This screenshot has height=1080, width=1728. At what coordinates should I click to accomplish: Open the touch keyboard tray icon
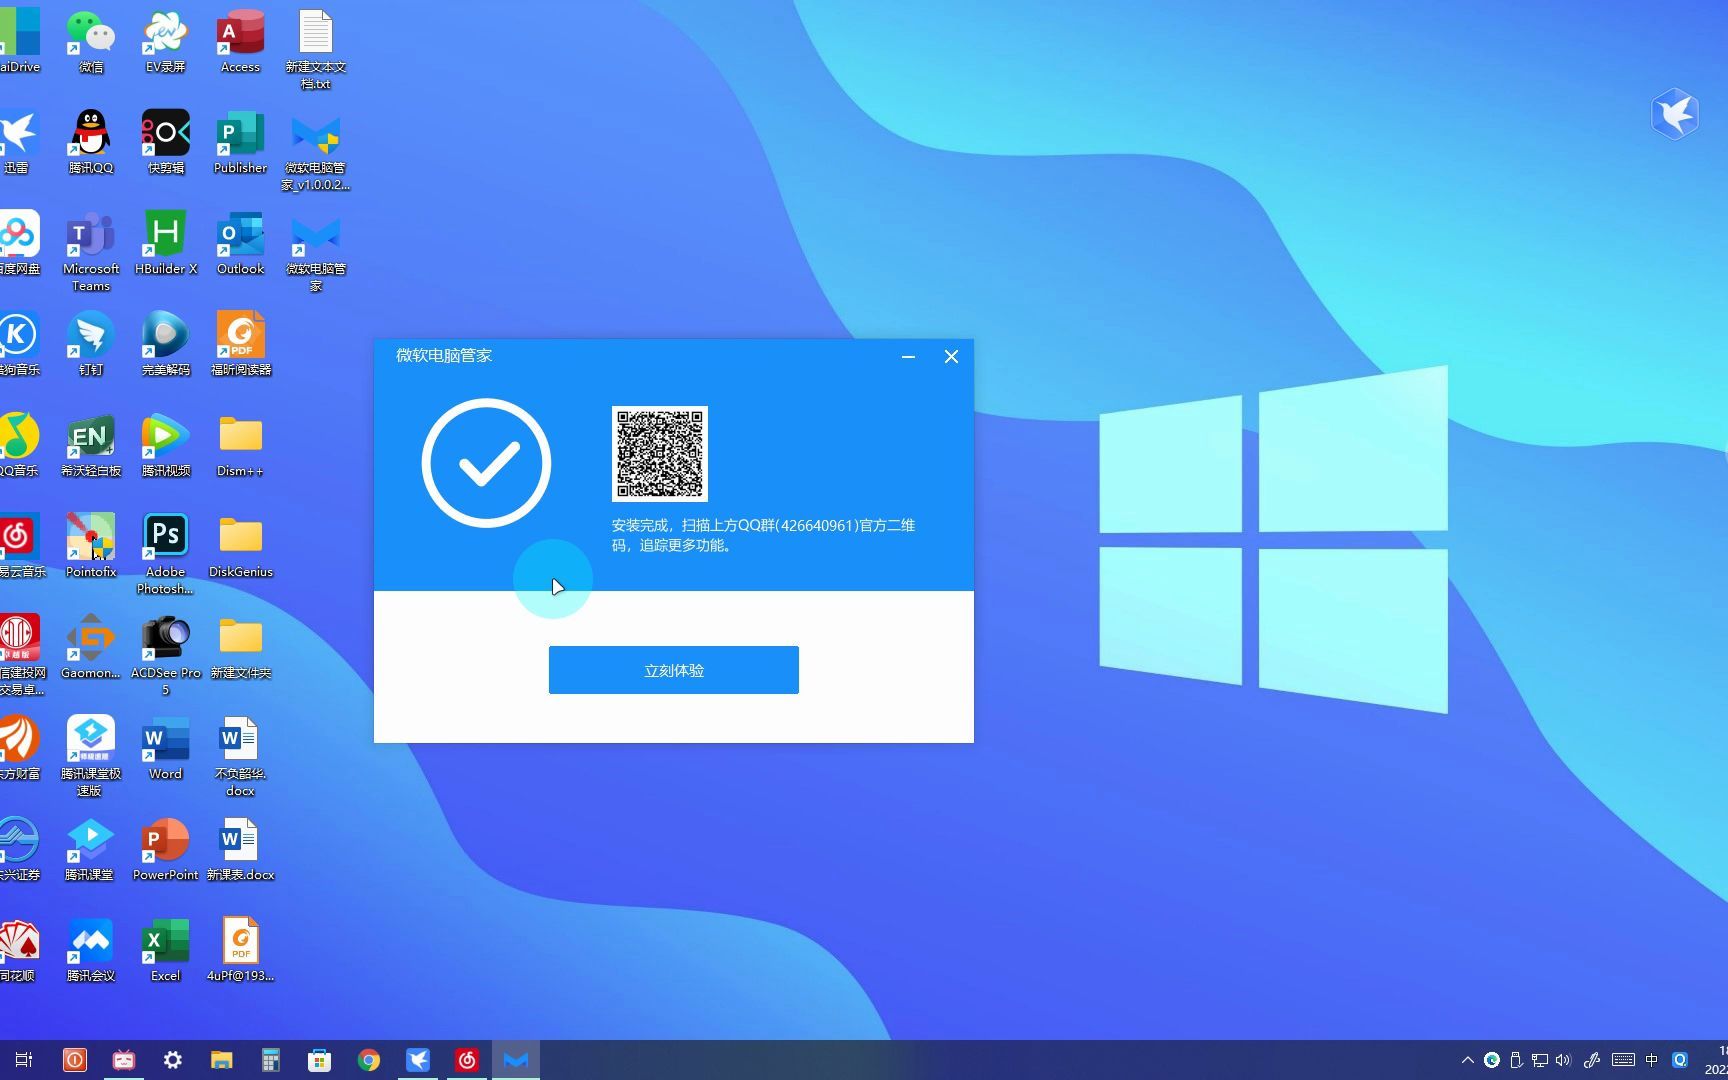[x=1624, y=1060]
